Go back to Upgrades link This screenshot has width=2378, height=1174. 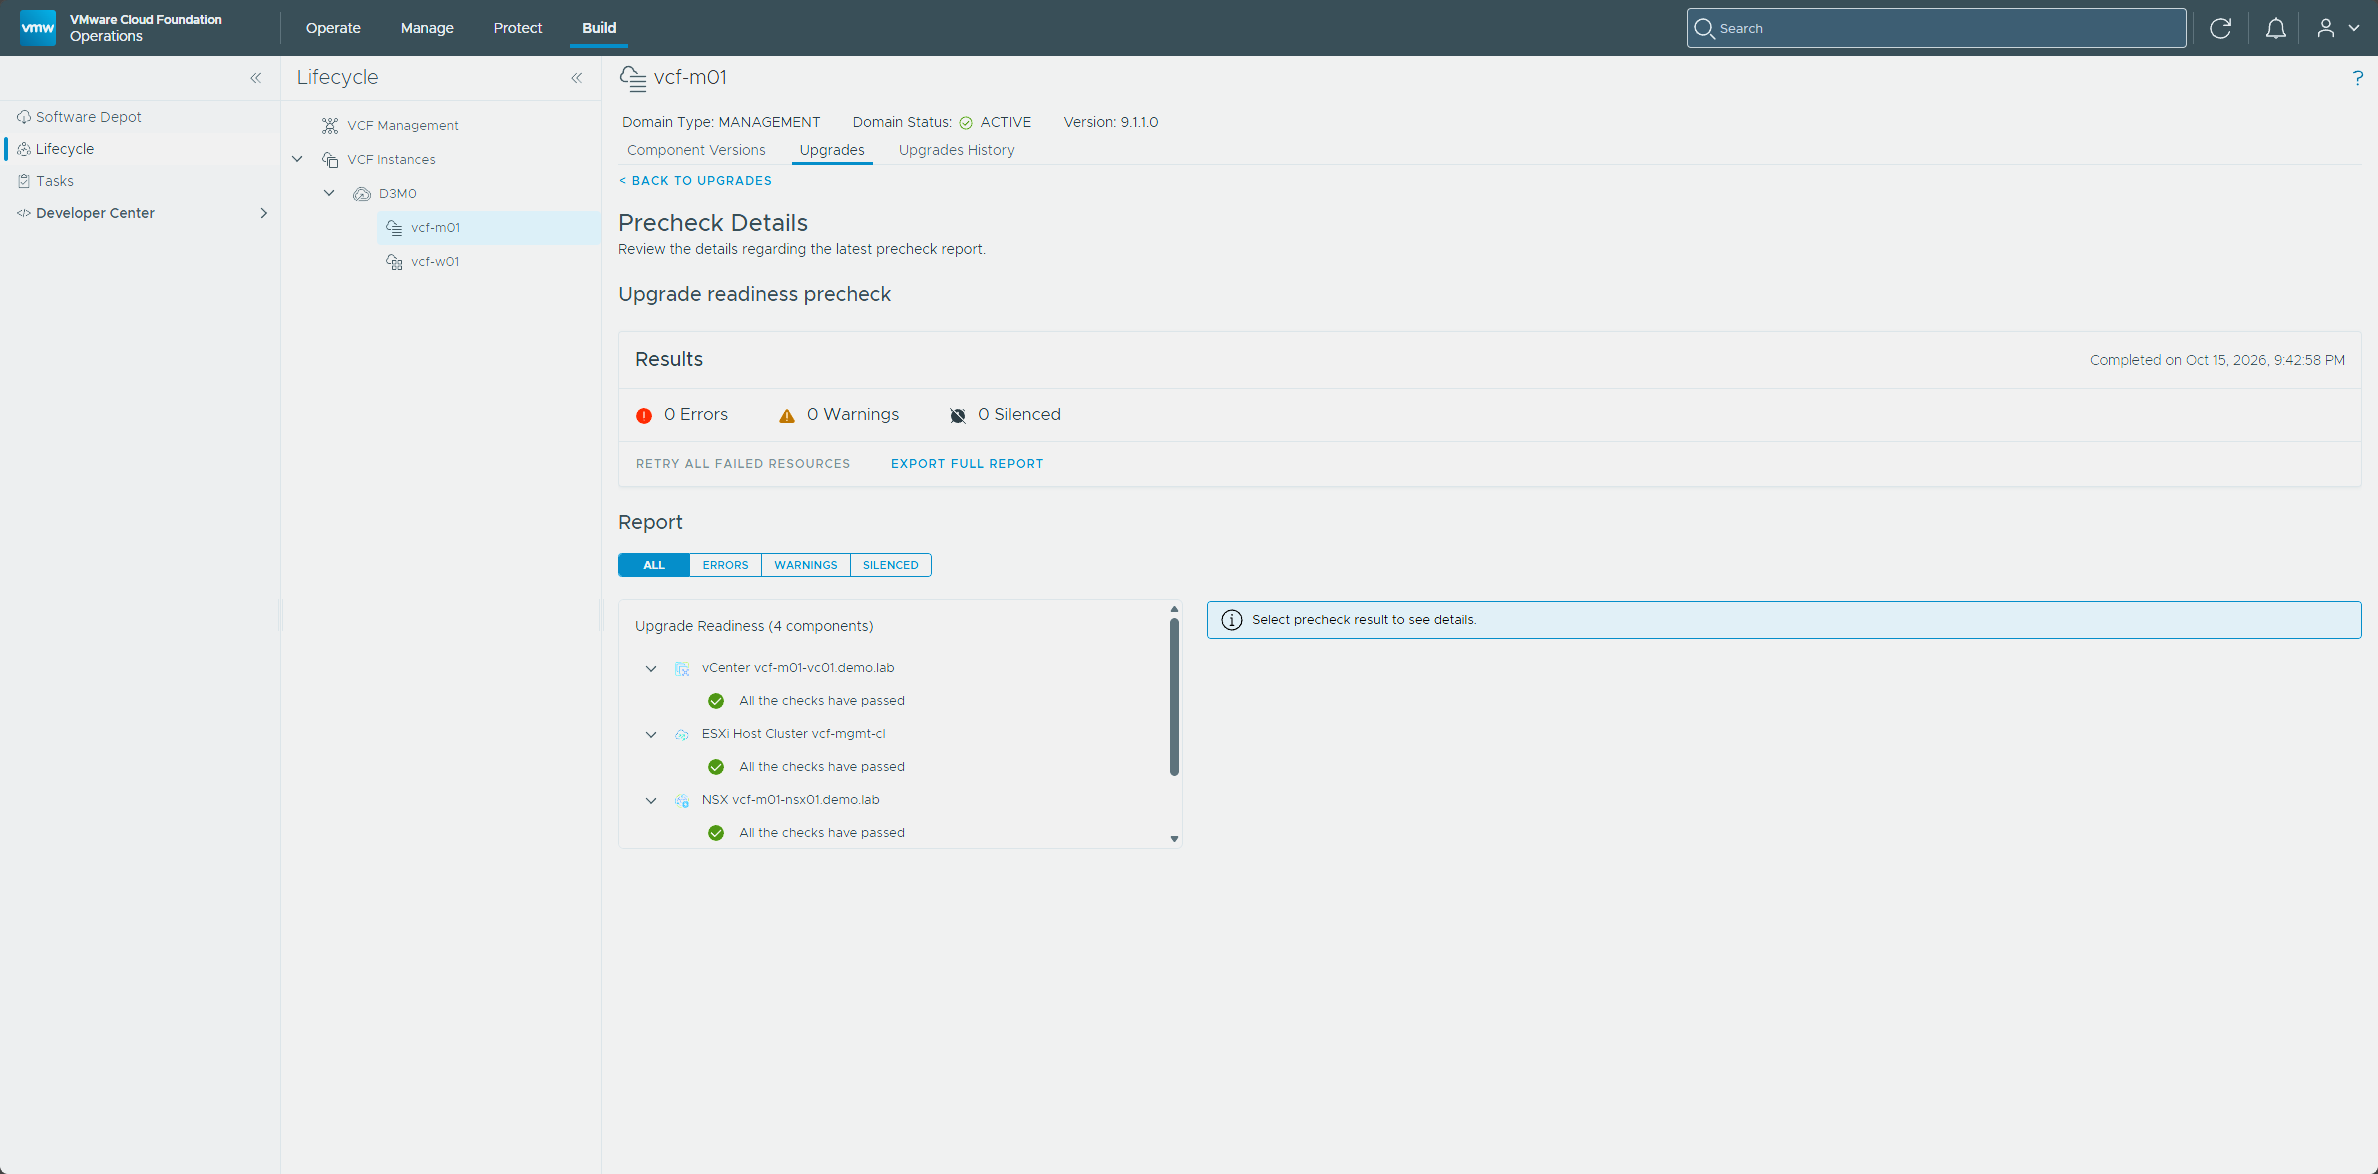tap(696, 181)
